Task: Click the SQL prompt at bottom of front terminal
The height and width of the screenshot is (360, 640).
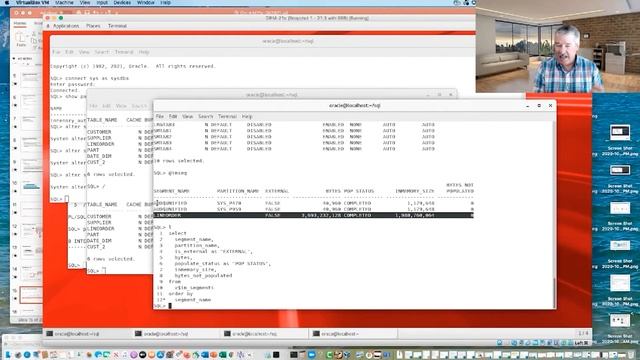Action: pyautogui.click(x=160, y=306)
